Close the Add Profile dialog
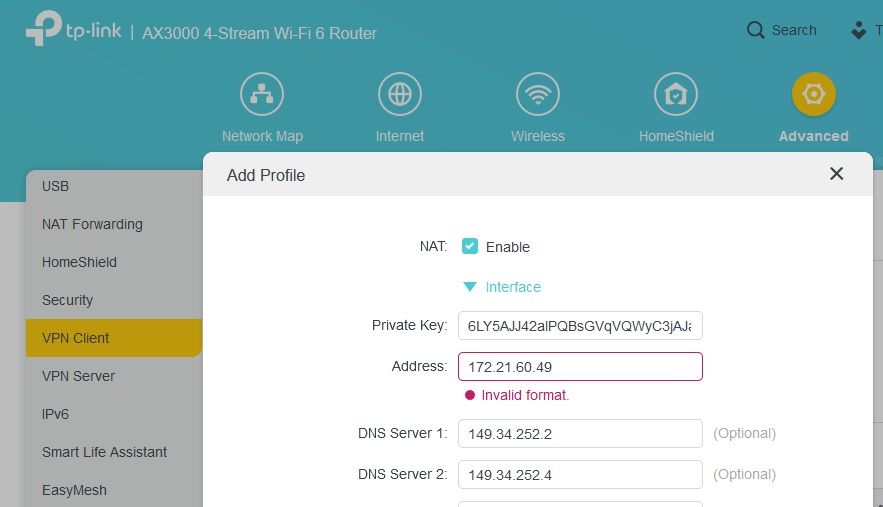Screen dimensions: 883x507 click(x=837, y=174)
